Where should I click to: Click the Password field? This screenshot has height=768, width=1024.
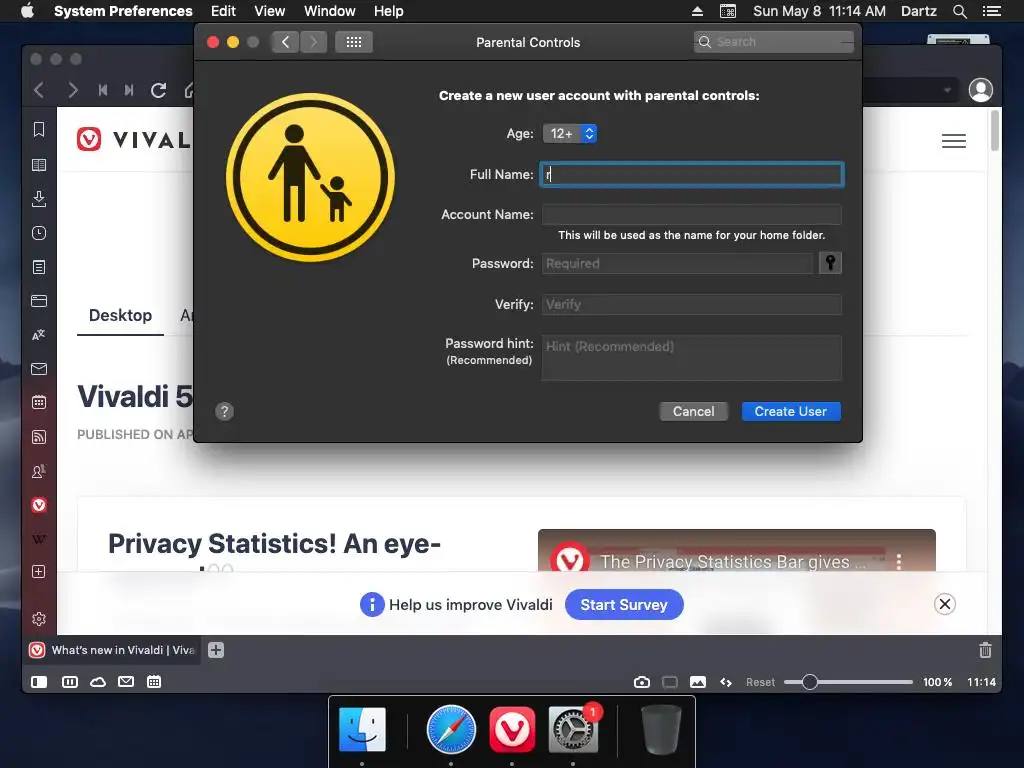pos(678,263)
